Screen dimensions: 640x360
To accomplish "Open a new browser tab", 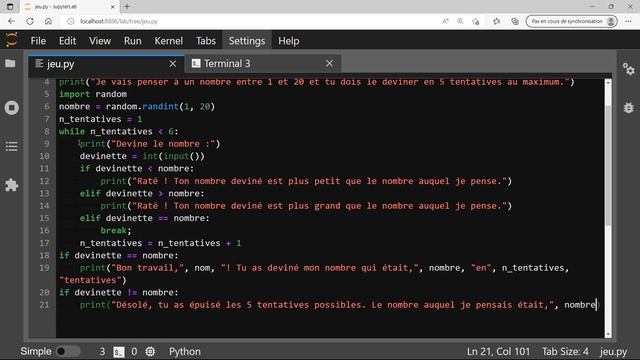I will tap(127, 7).
